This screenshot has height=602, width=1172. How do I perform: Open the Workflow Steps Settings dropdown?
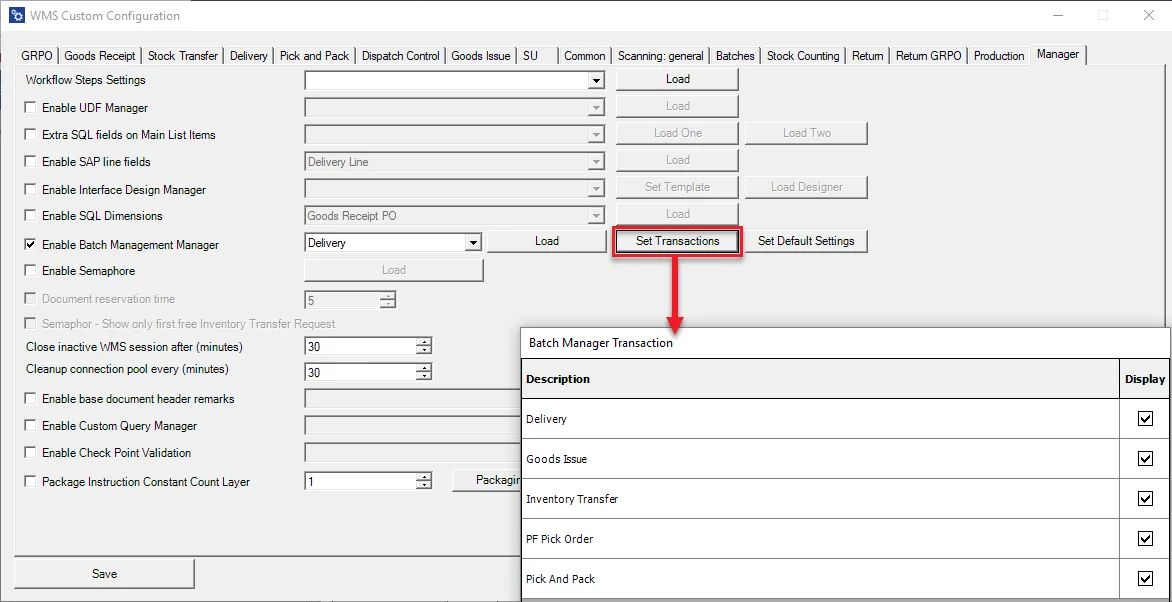pyautogui.click(x=597, y=80)
